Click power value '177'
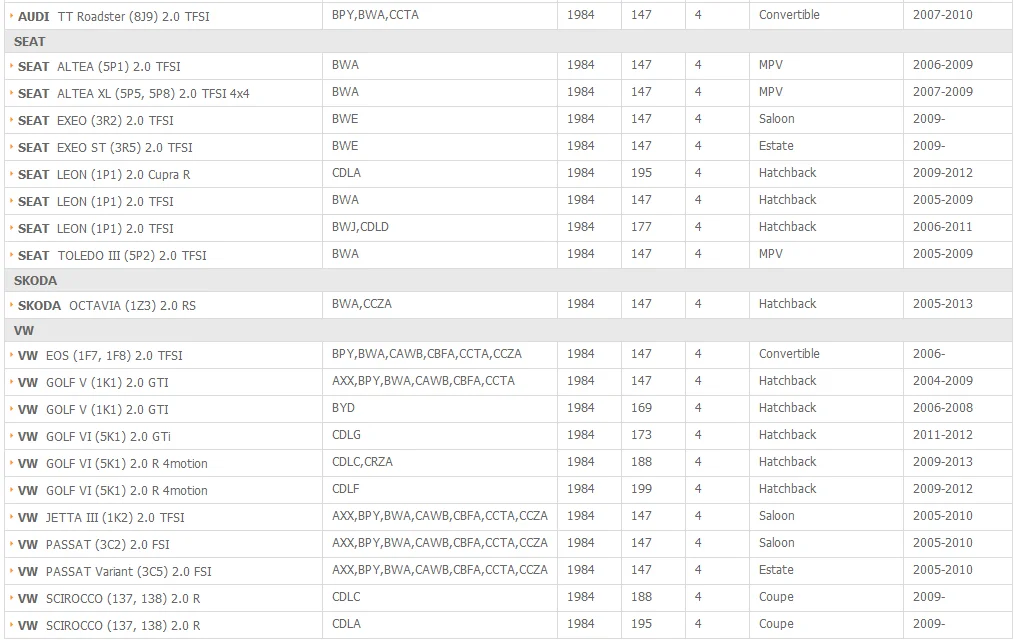 (x=642, y=227)
